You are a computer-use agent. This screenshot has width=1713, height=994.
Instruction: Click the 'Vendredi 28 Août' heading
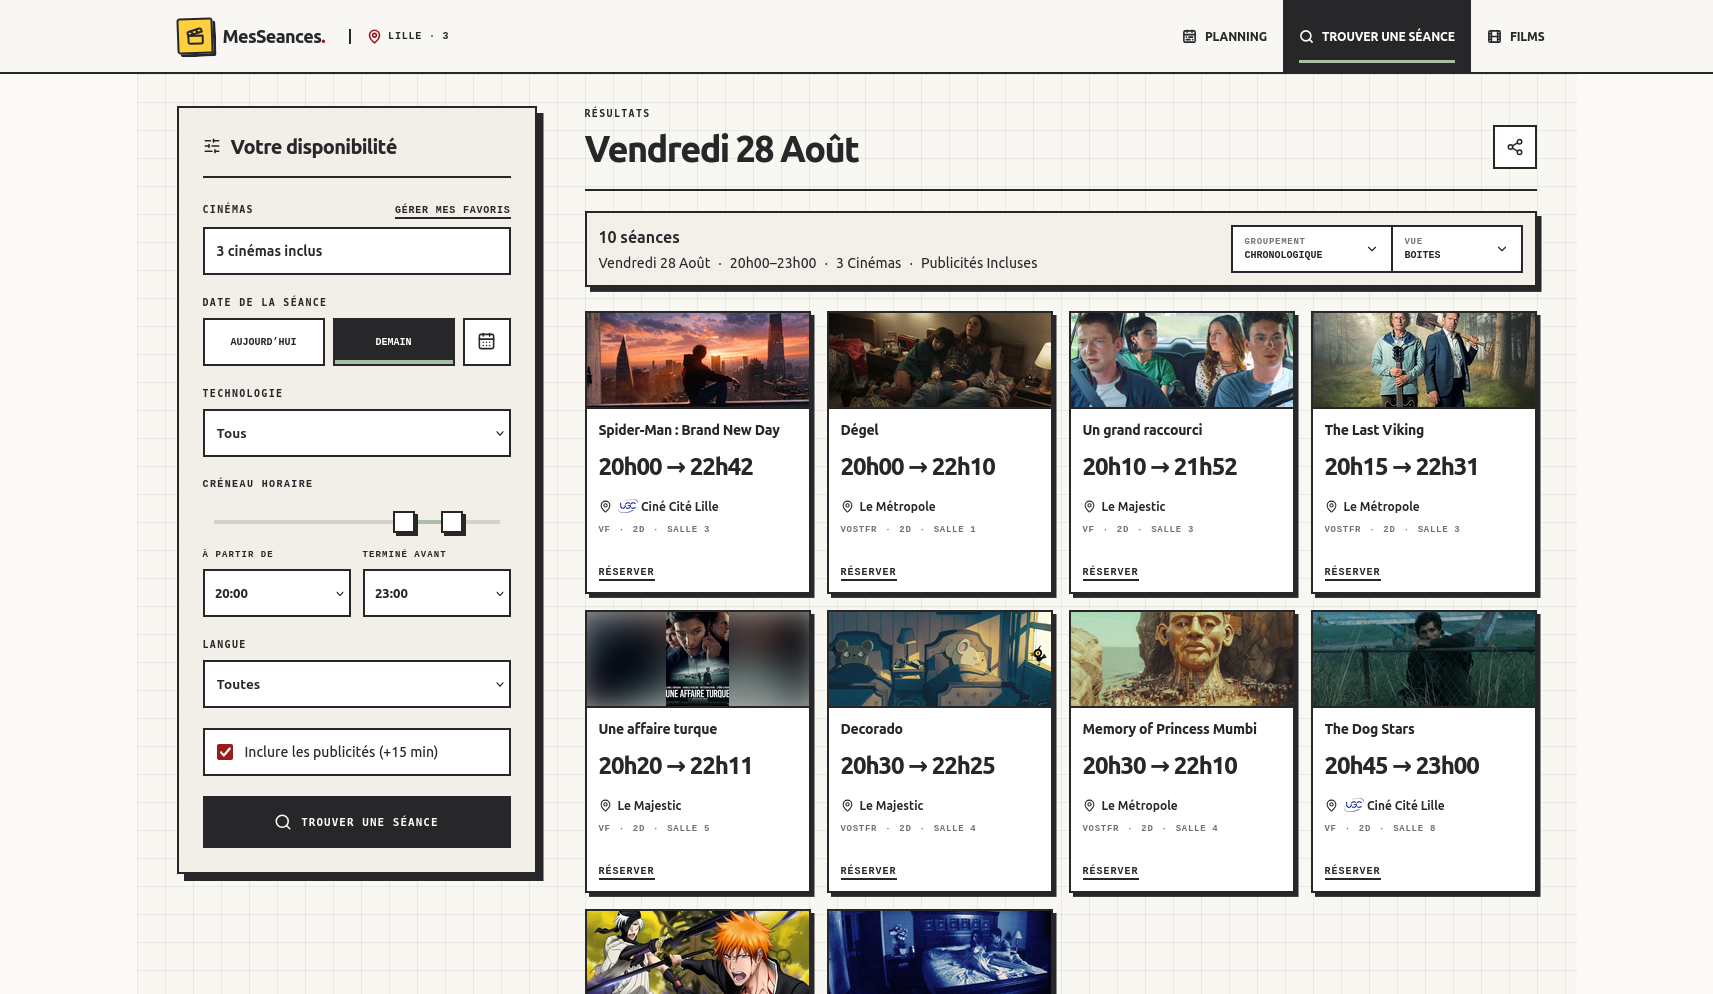click(x=722, y=149)
